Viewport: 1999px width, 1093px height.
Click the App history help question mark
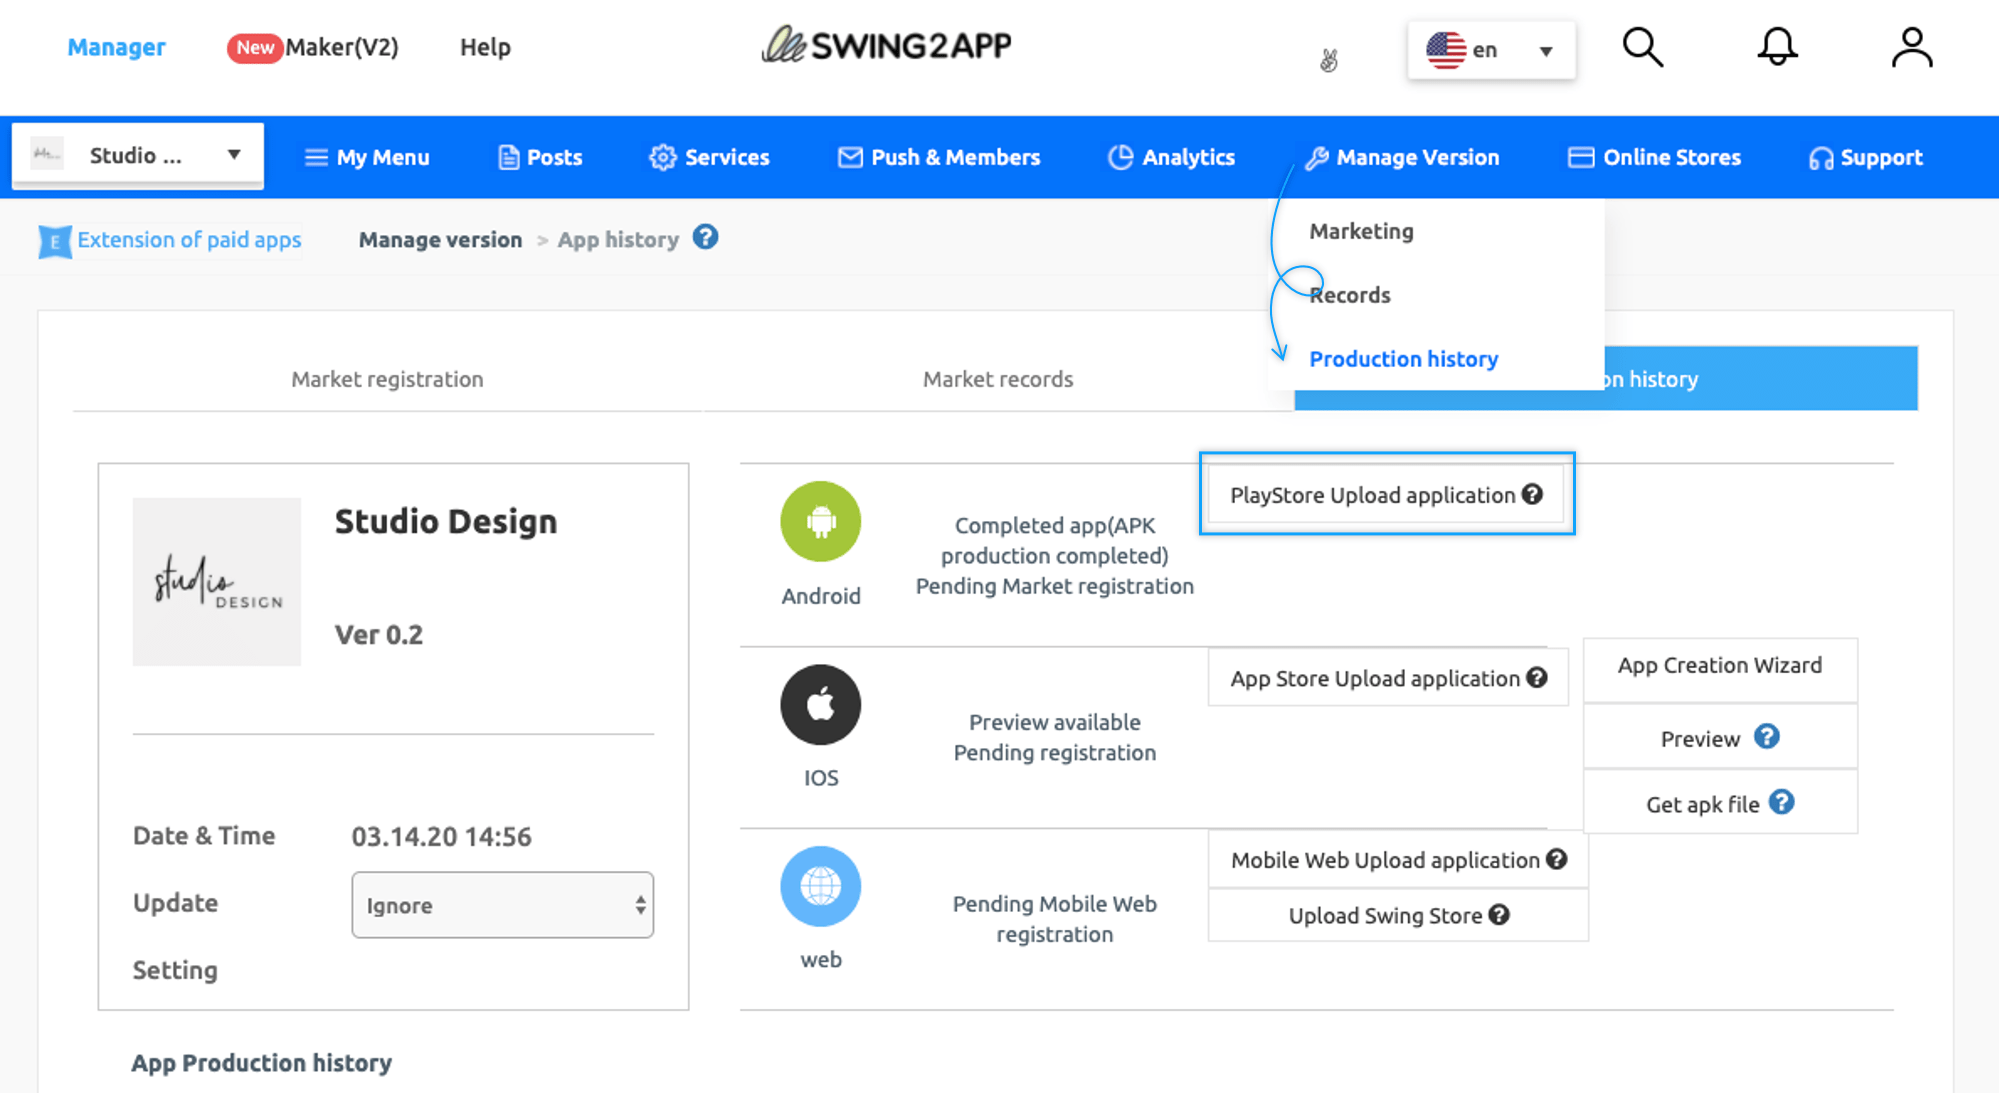click(705, 238)
